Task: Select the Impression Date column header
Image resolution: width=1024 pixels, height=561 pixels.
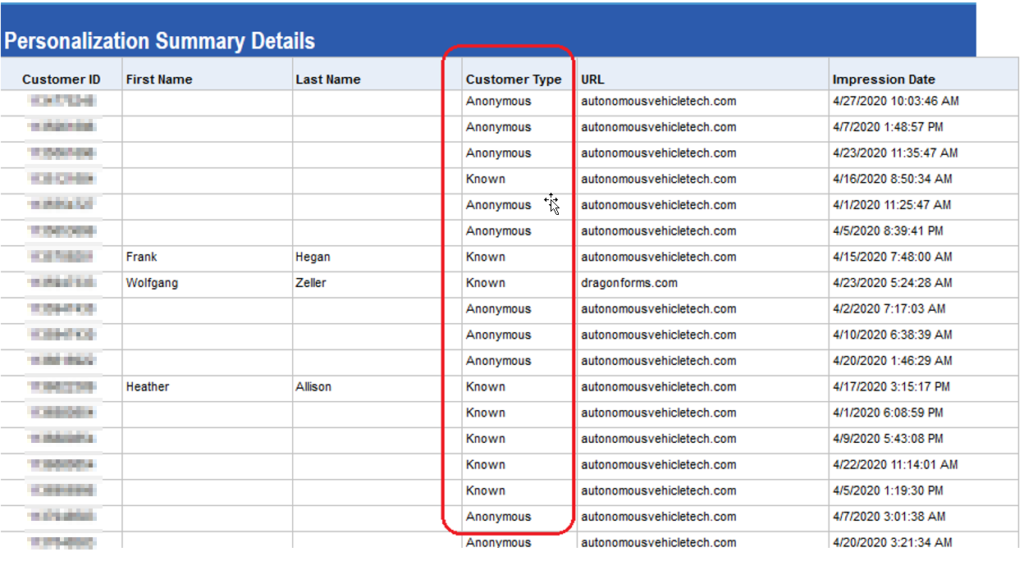Action: tap(884, 79)
